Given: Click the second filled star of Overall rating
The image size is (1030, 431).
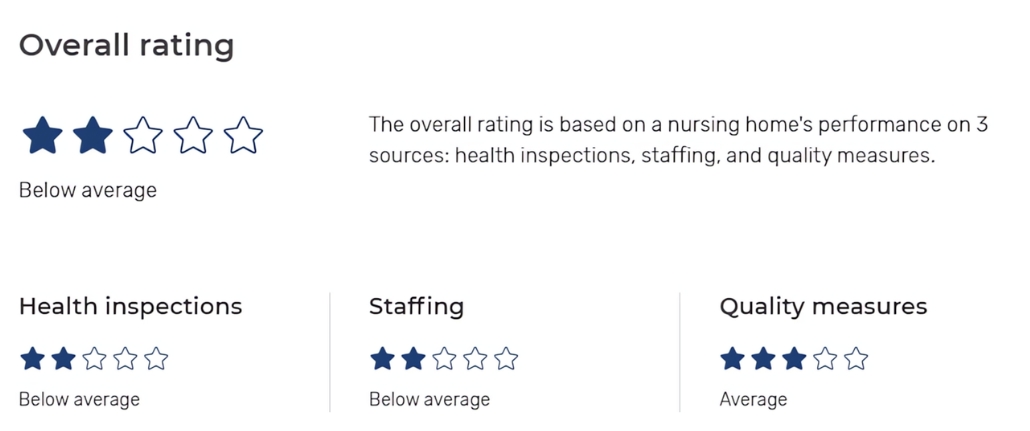Looking at the screenshot, I should pos(92,135).
